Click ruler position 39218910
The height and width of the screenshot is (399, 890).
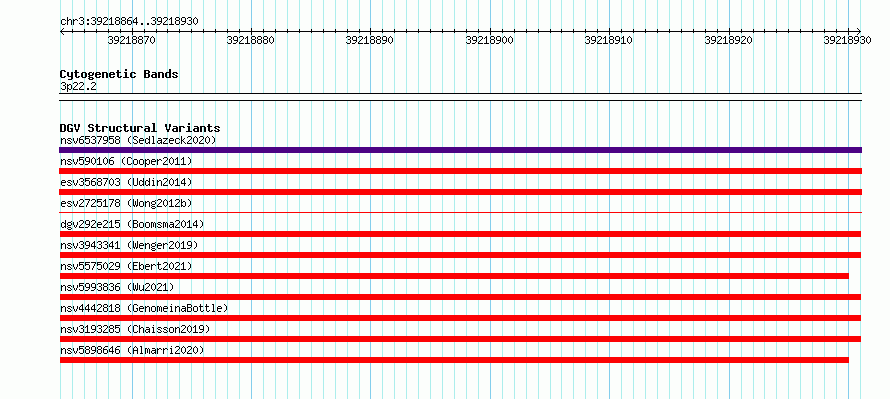point(608,40)
